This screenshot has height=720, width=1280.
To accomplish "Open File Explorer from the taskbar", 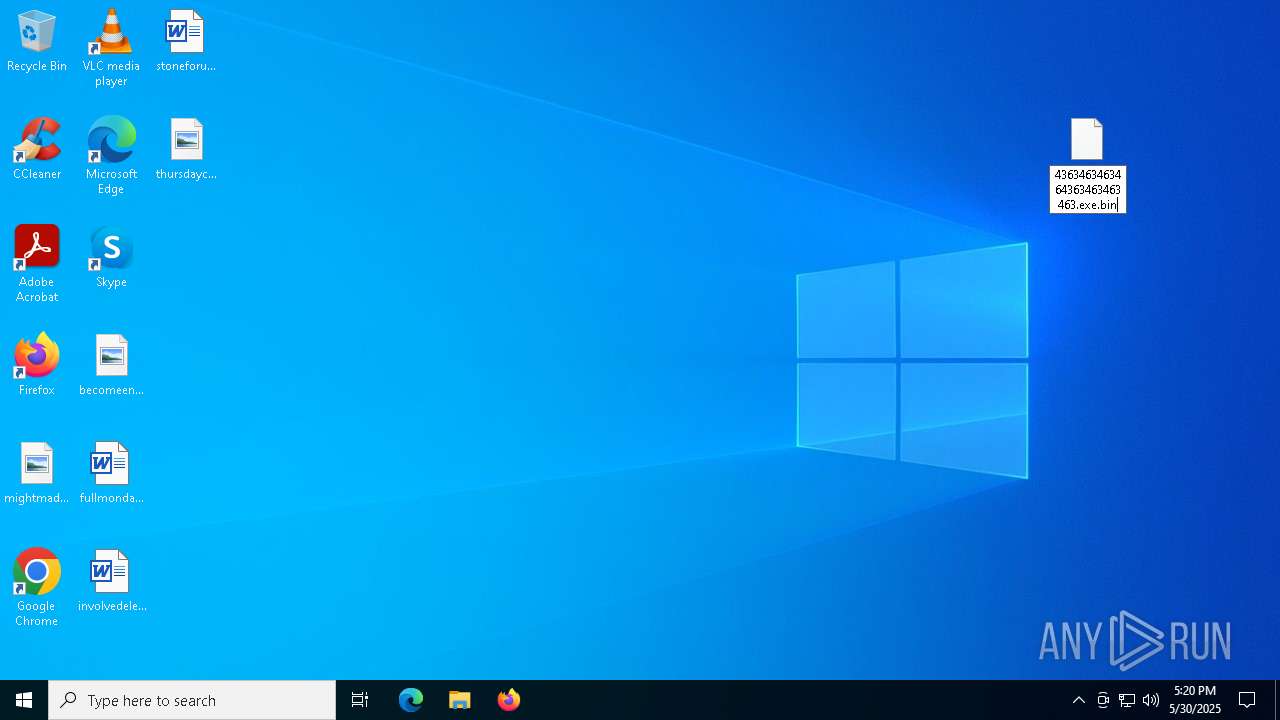I will coord(460,700).
